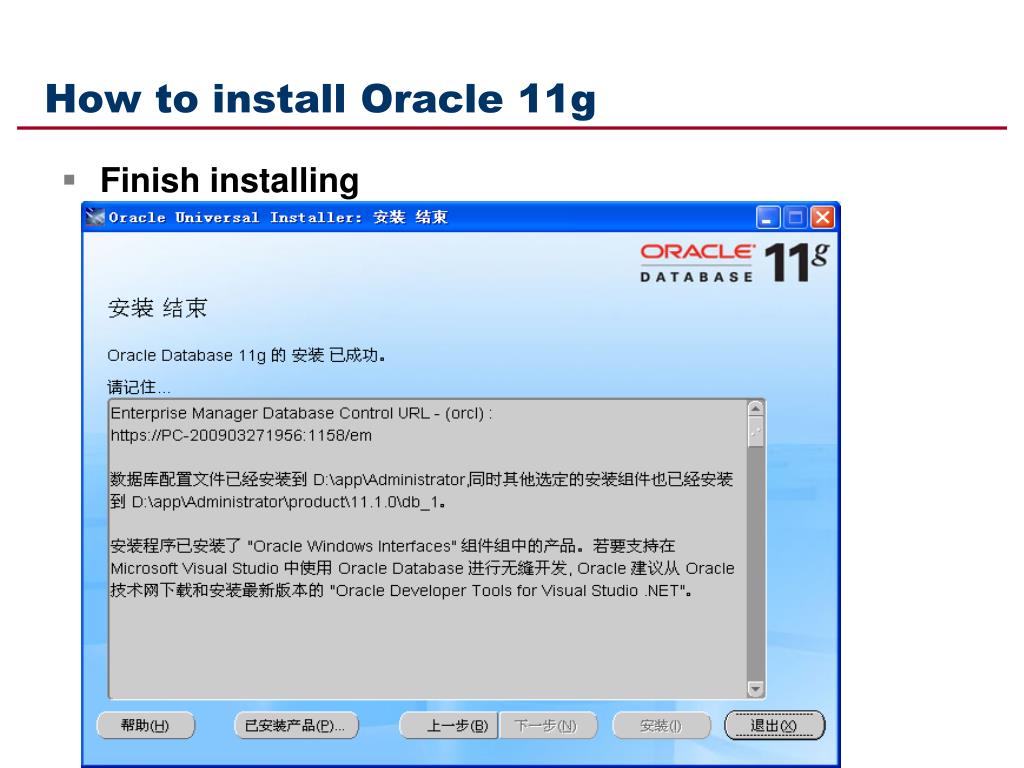
Task: Click the text 'Enterprise Manager Database Control URL - (orcl)'
Action: 297,413
